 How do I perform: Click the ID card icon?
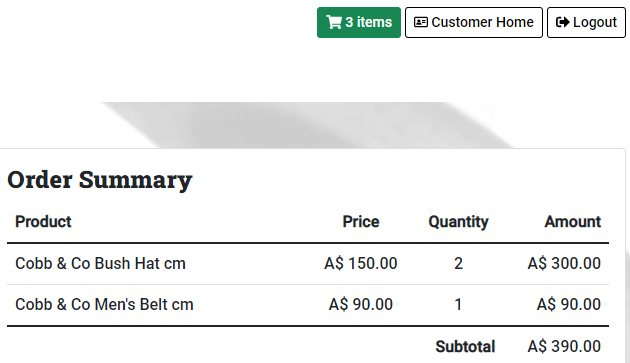click(421, 22)
